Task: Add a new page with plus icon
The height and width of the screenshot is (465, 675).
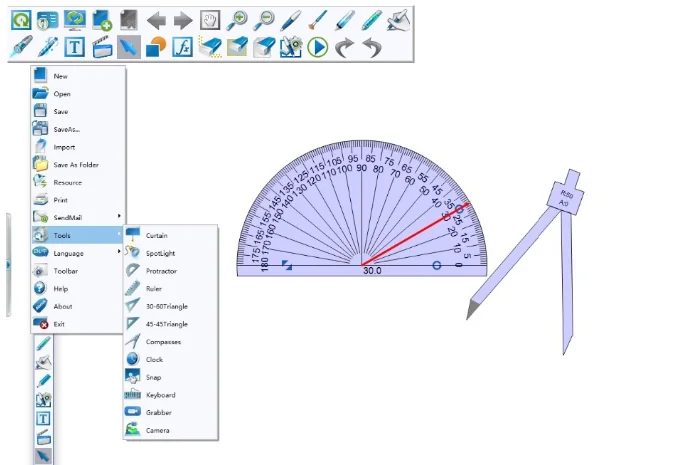Action: pyautogui.click(x=102, y=20)
